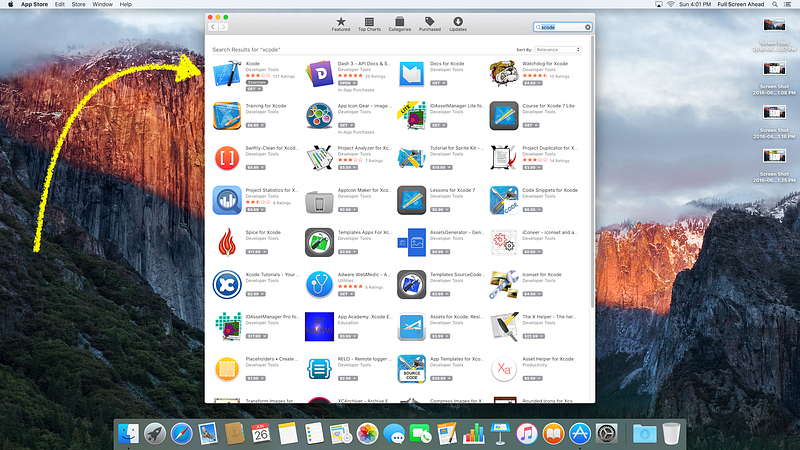
Task: Clear the xcode search field text
Action: pyautogui.click(x=588, y=27)
